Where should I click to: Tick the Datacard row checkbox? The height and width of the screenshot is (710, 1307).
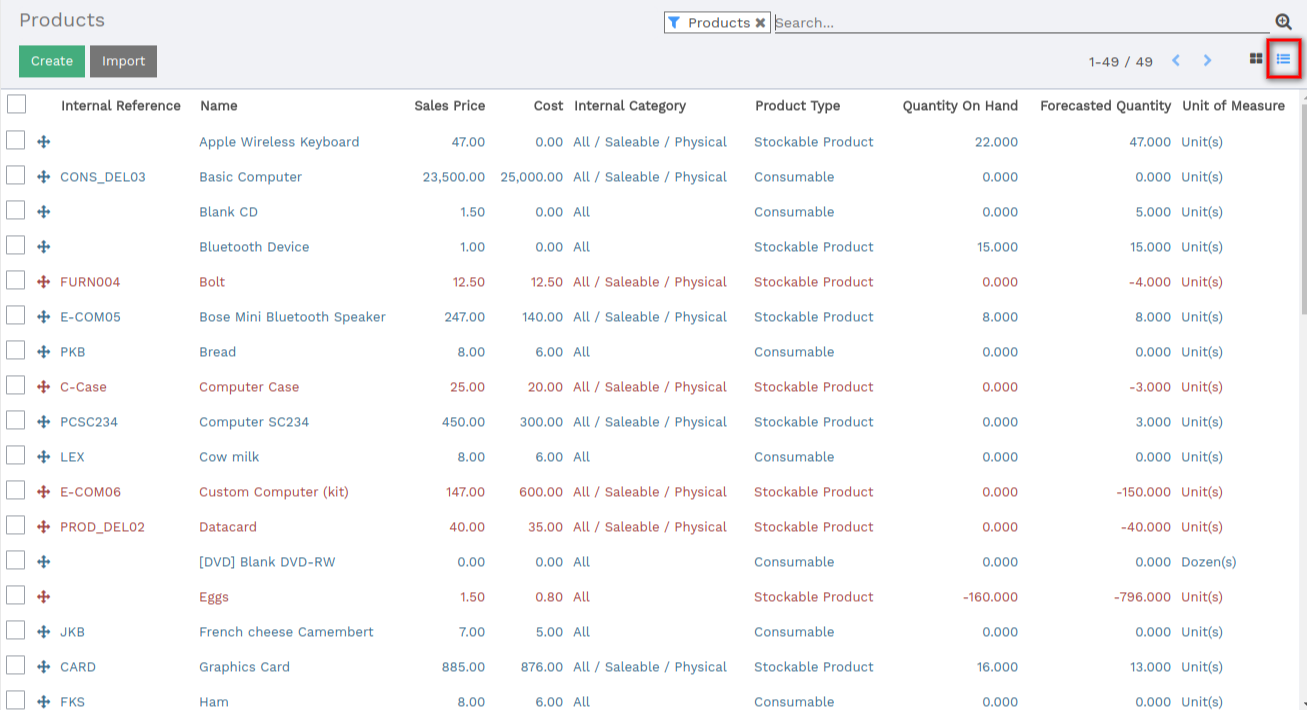coord(16,525)
